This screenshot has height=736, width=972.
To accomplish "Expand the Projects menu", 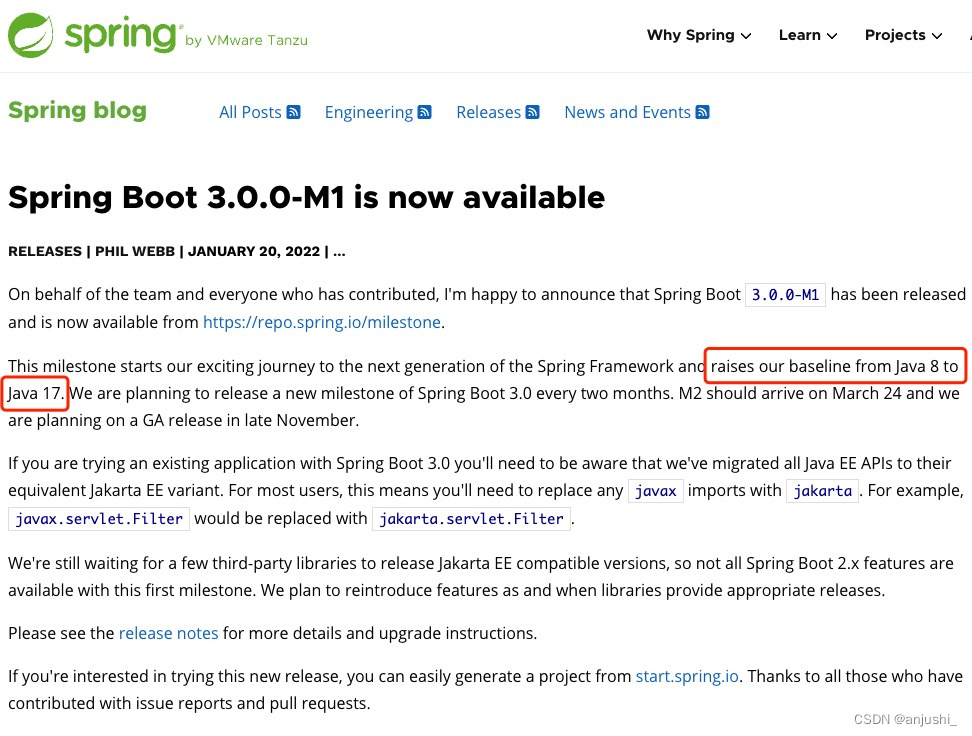I will click(x=903, y=35).
